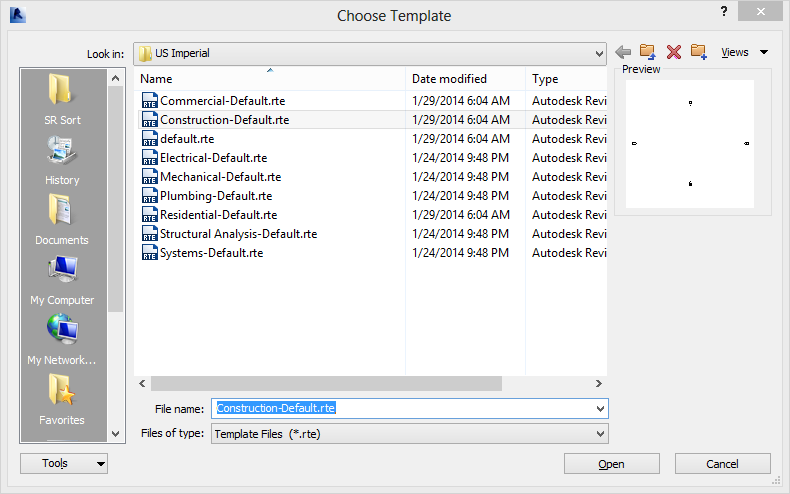
Task: Click the horizontal scrollbar thumb of file list
Action: click(x=326, y=384)
